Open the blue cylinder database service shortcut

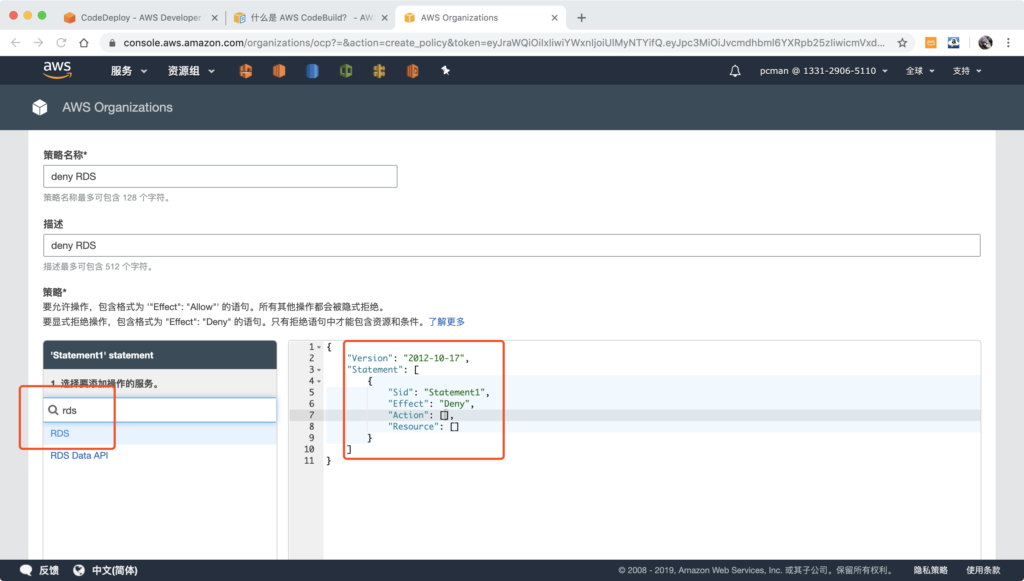(312, 71)
